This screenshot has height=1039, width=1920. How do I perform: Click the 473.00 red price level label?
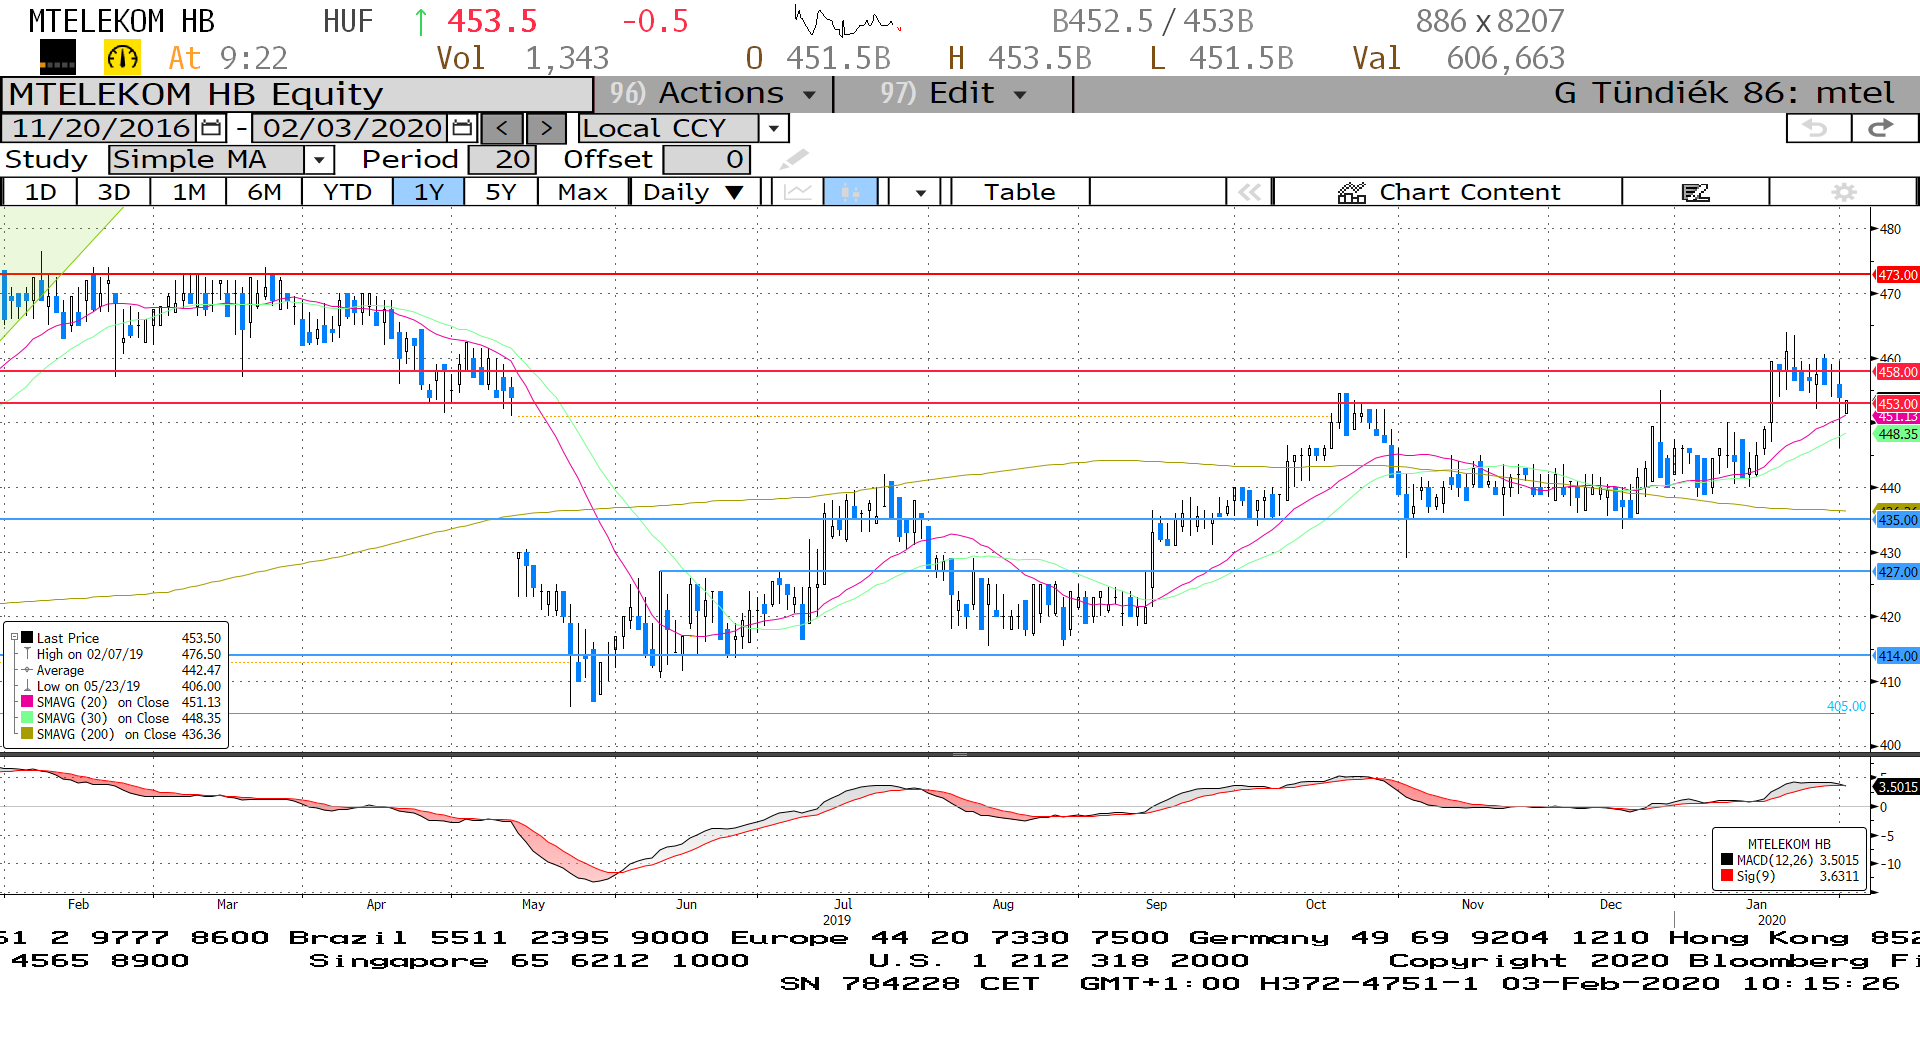tap(1896, 275)
